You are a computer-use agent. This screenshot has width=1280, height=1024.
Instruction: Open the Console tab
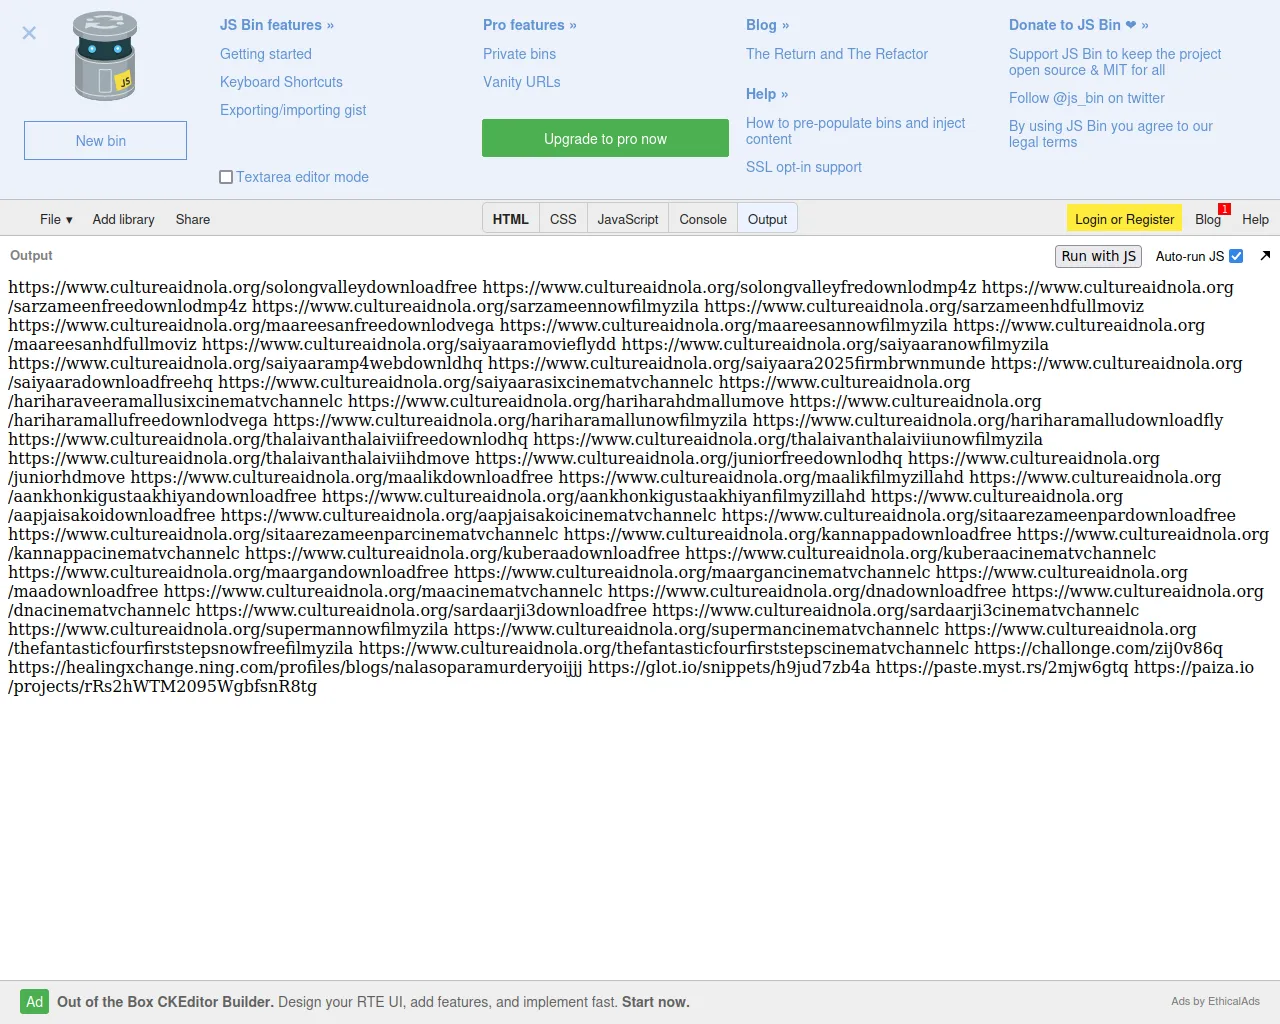click(x=702, y=218)
